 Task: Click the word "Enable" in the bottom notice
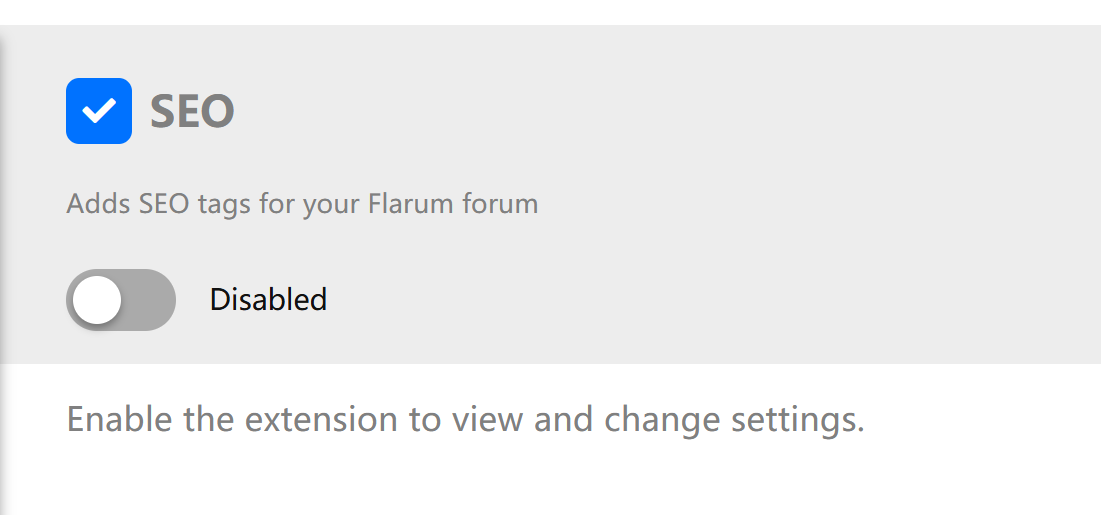tap(119, 419)
